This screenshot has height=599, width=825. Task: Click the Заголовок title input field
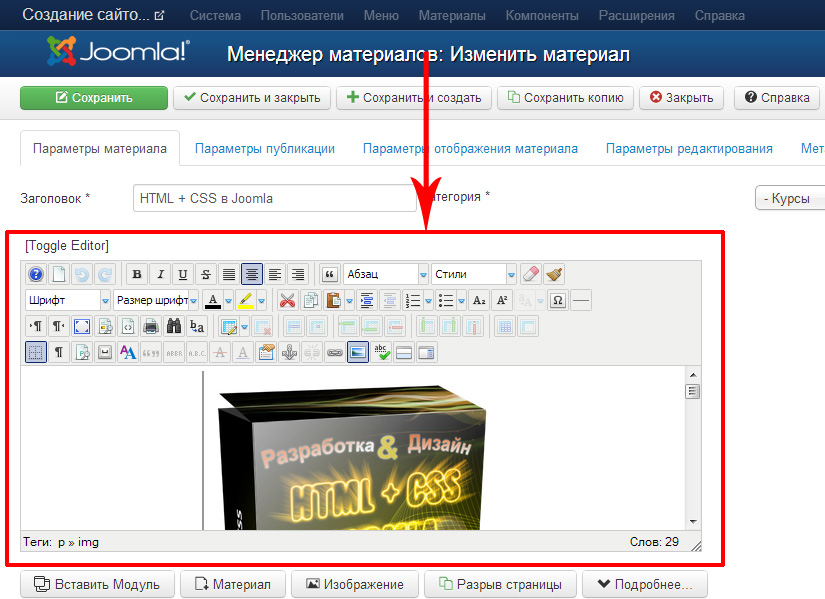pos(274,198)
